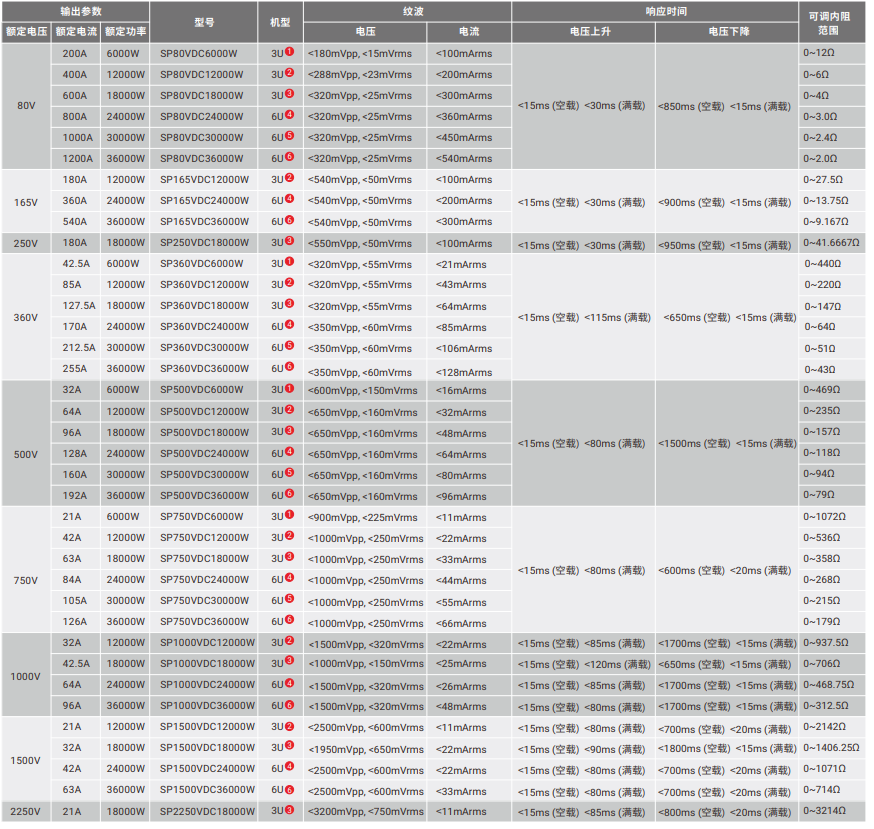Select red badge 3 in SP250VDC18000W row

click(289, 242)
